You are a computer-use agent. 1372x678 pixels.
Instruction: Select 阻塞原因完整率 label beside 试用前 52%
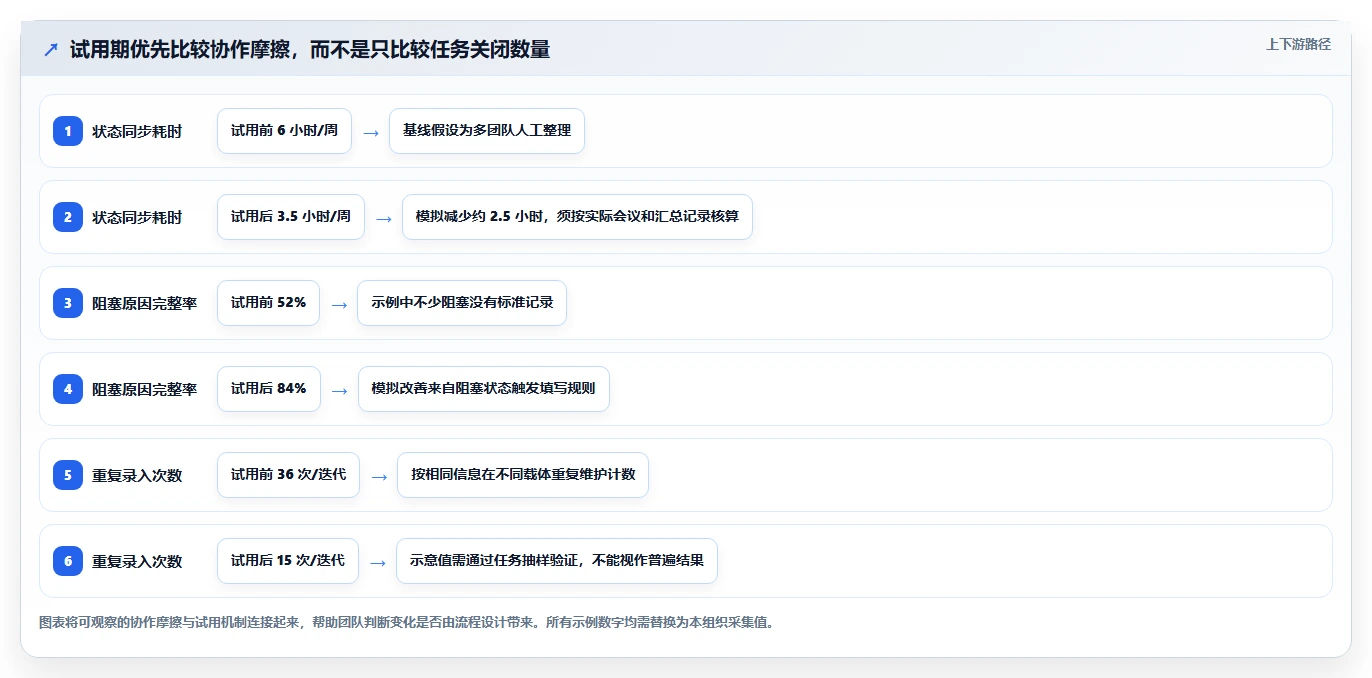click(x=144, y=303)
